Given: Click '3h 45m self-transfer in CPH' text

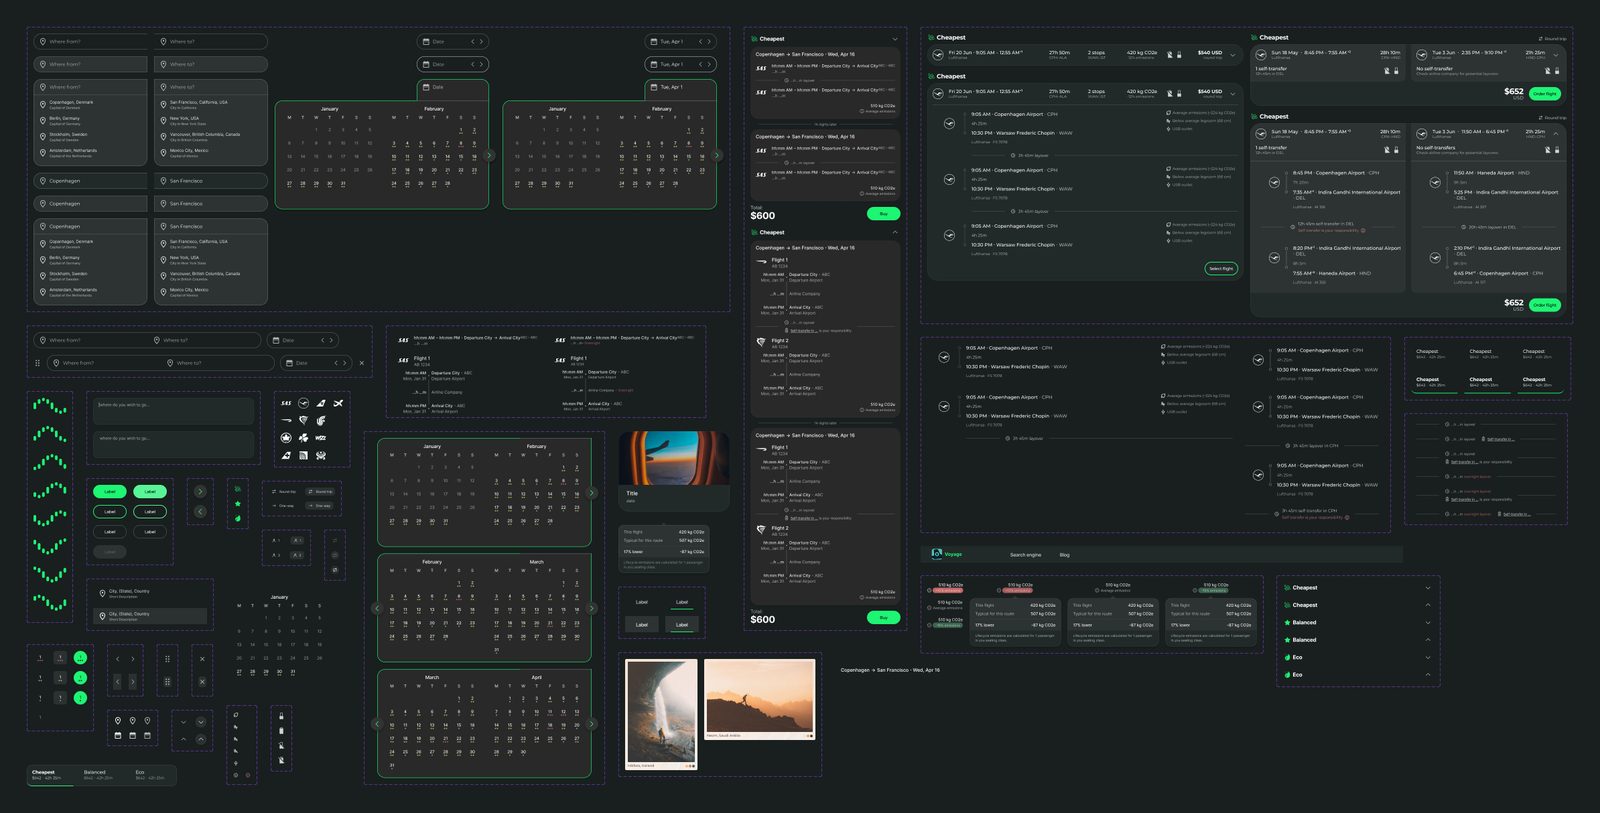Looking at the screenshot, I should tap(1310, 511).
